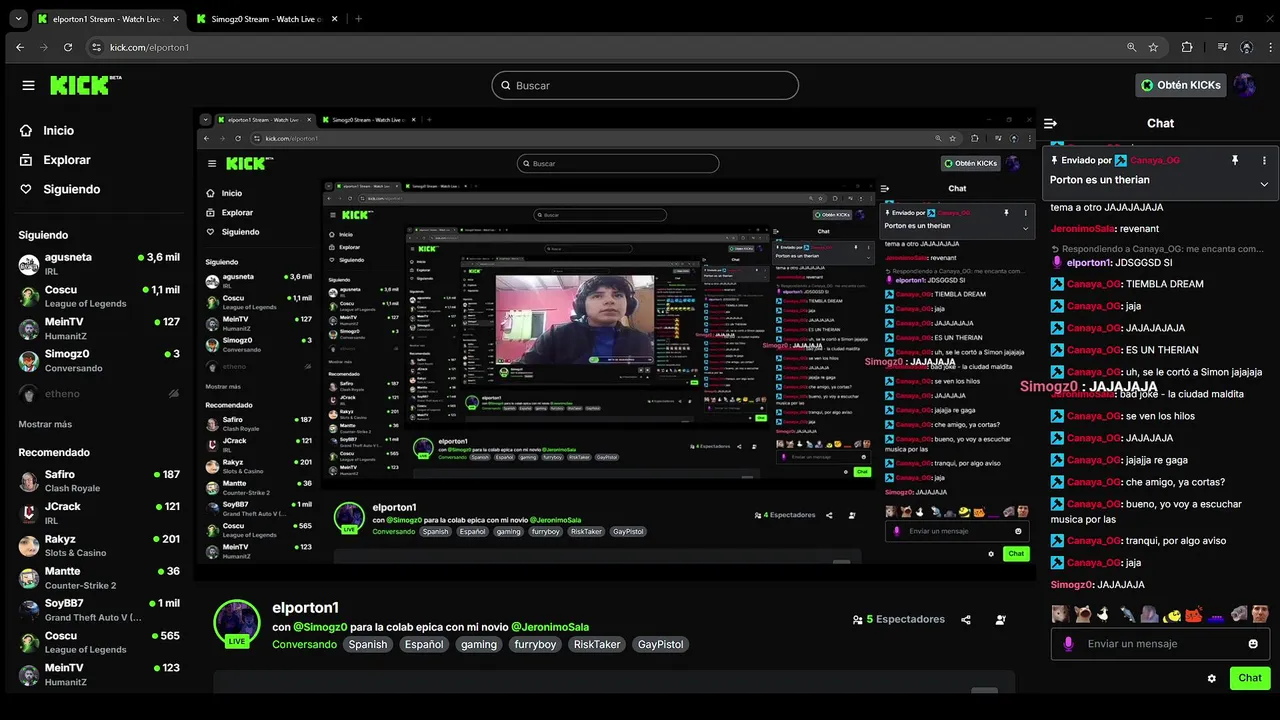Reload the page with Chrome's refresh icon
This screenshot has width=1280, height=720.
click(68, 47)
